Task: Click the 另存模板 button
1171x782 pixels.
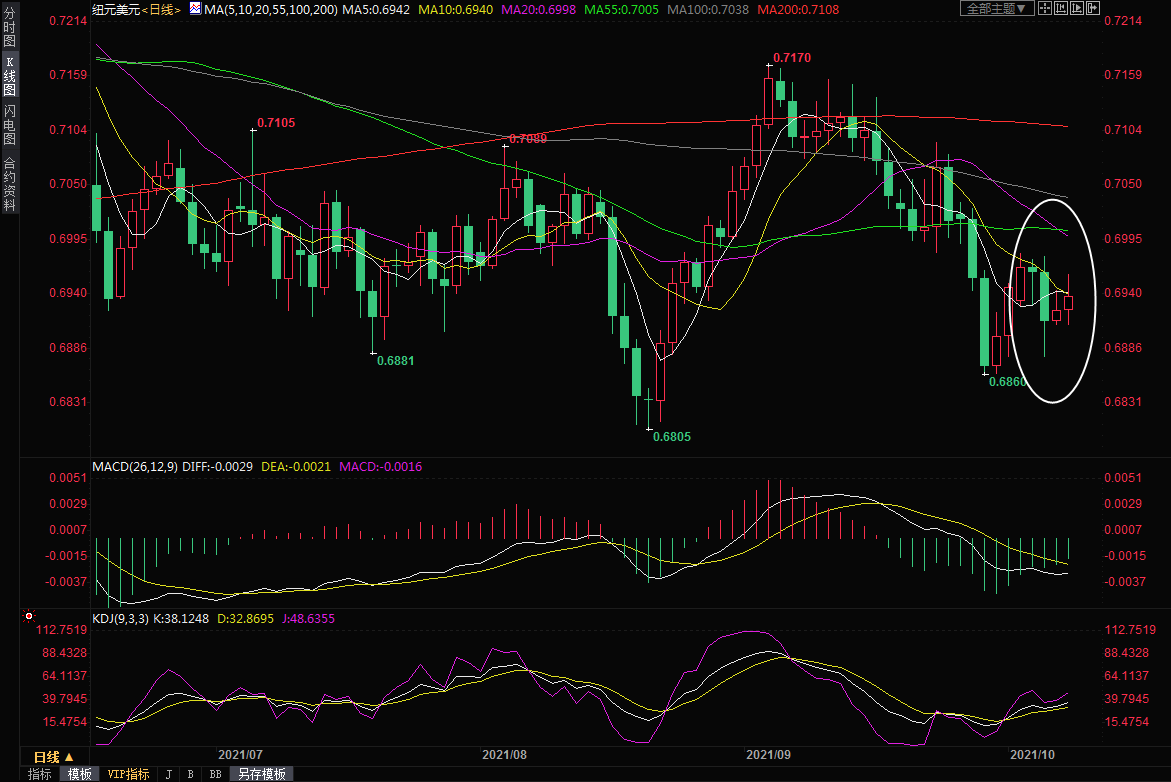Action: 262,774
